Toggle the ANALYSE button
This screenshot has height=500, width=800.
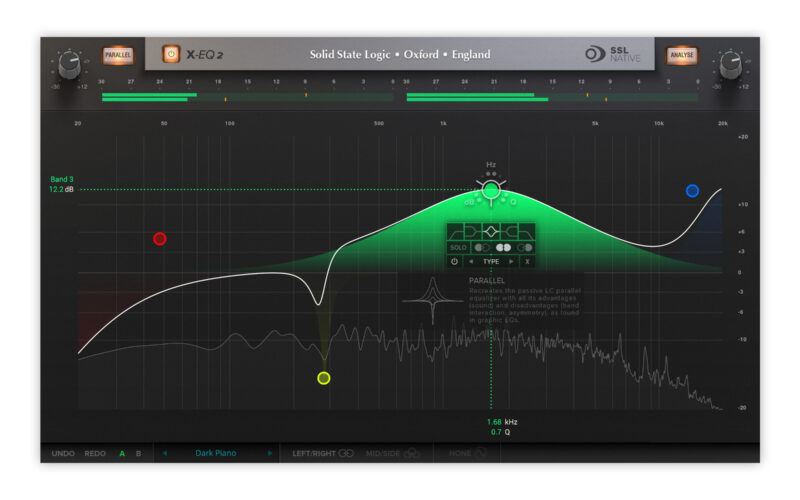[682, 55]
